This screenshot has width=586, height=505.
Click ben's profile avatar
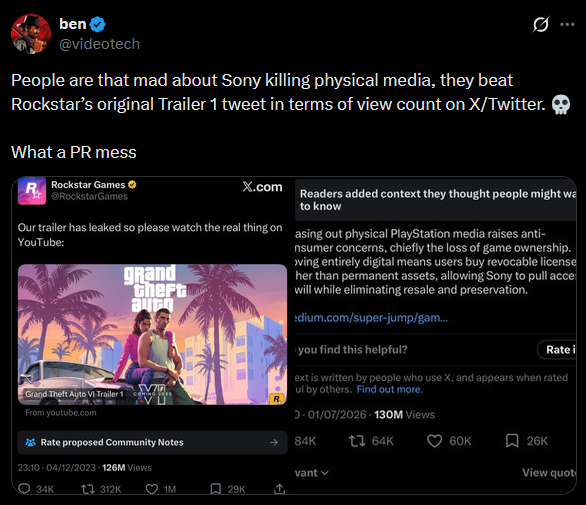pyautogui.click(x=31, y=34)
